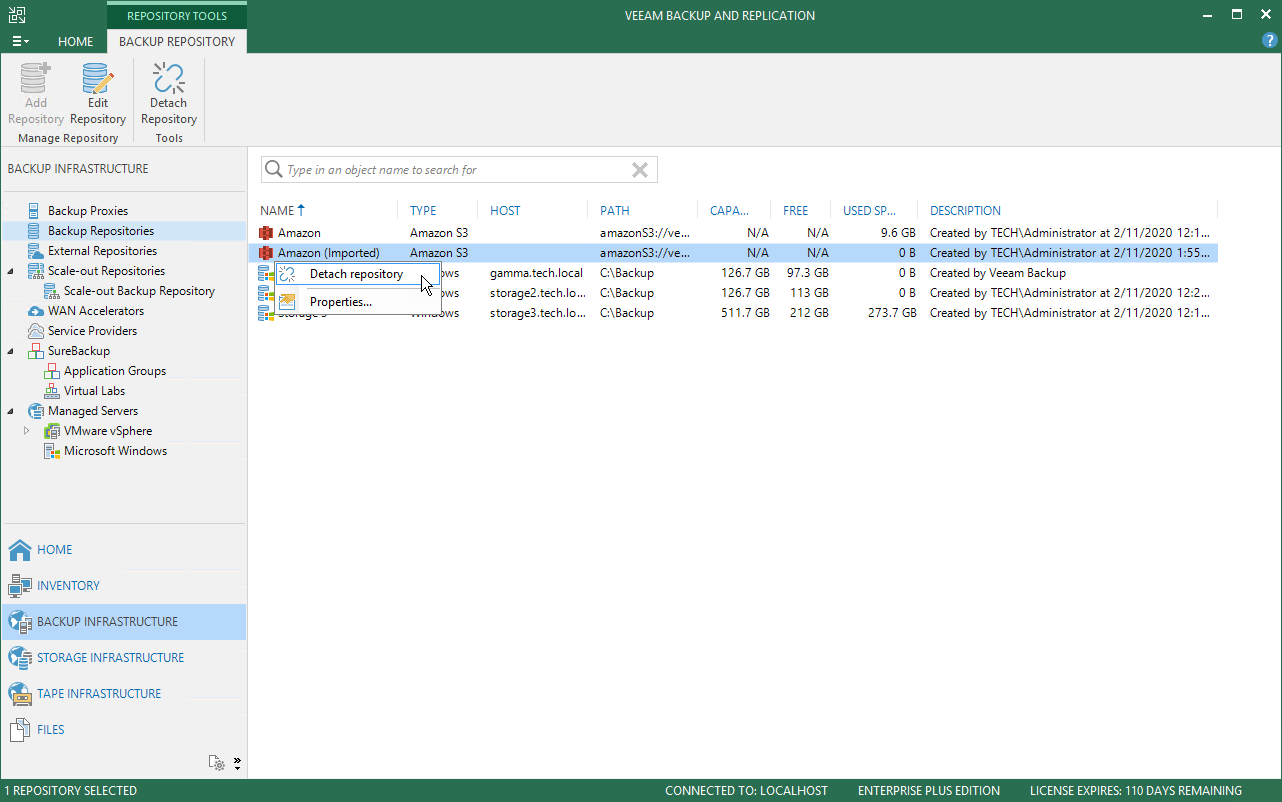This screenshot has height=802, width=1282.
Task: Click the gamma.tech.local host cell
Action: coord(536,273)
